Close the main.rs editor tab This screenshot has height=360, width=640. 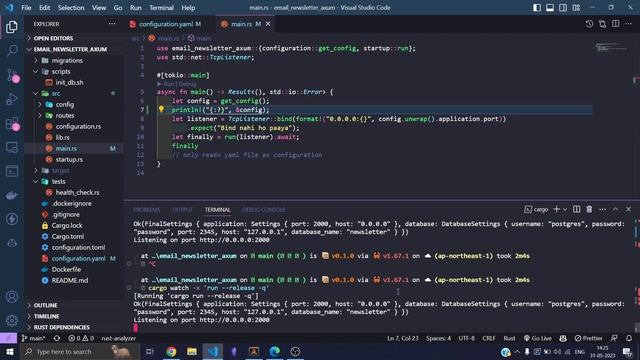click(268, 24)
